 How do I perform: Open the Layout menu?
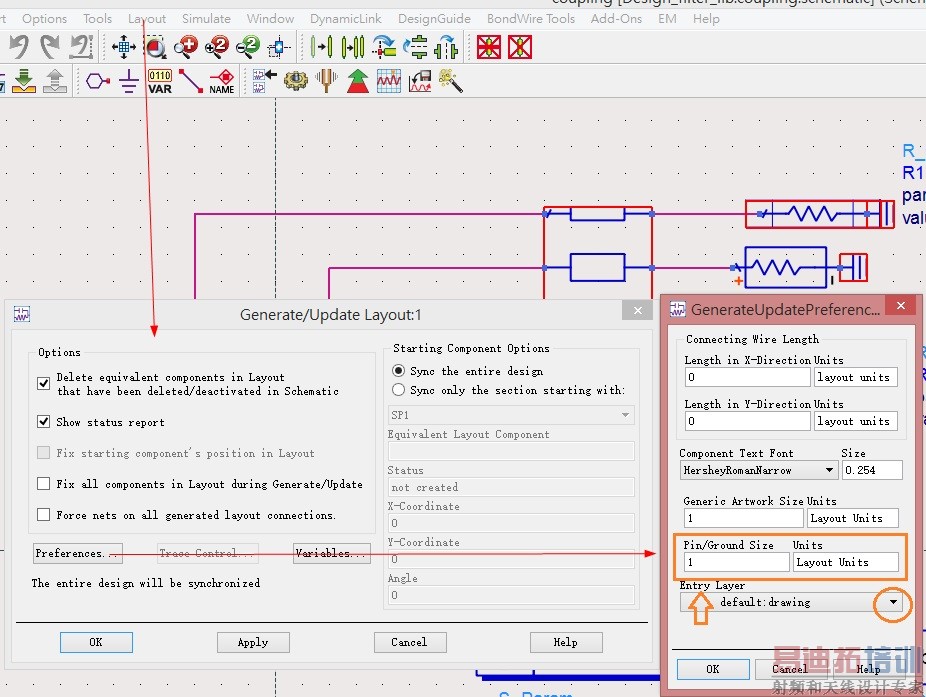146,19
